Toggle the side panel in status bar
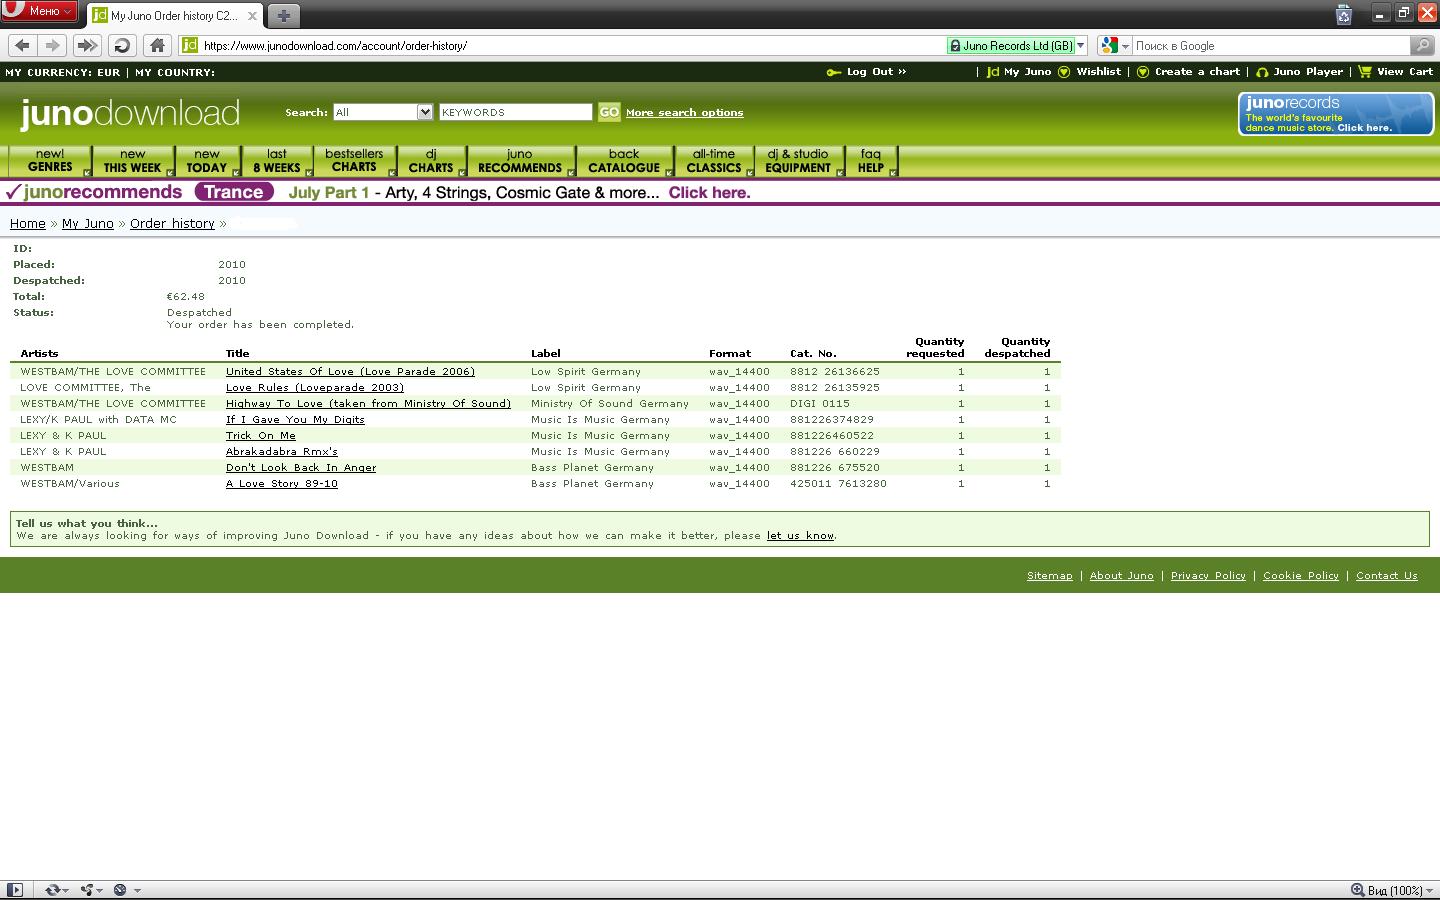Image resolution: width=1440 pixels, height=900 pixels. [x=14, y=890]
